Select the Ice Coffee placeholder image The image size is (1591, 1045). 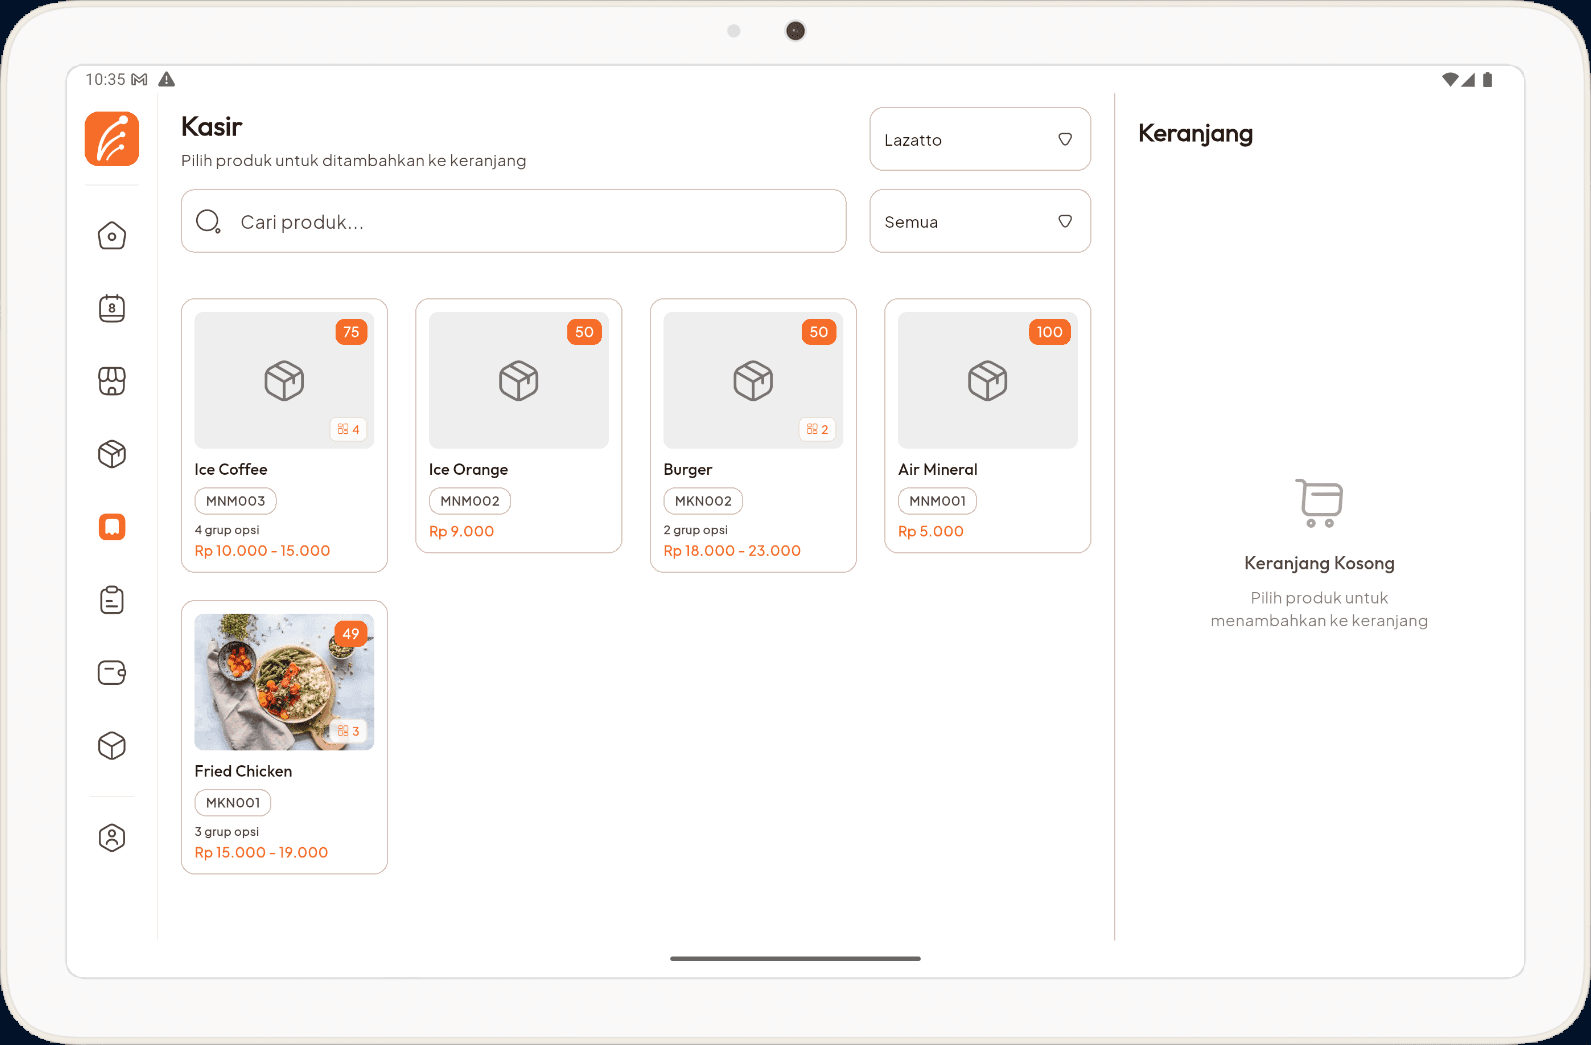[284, 380]
